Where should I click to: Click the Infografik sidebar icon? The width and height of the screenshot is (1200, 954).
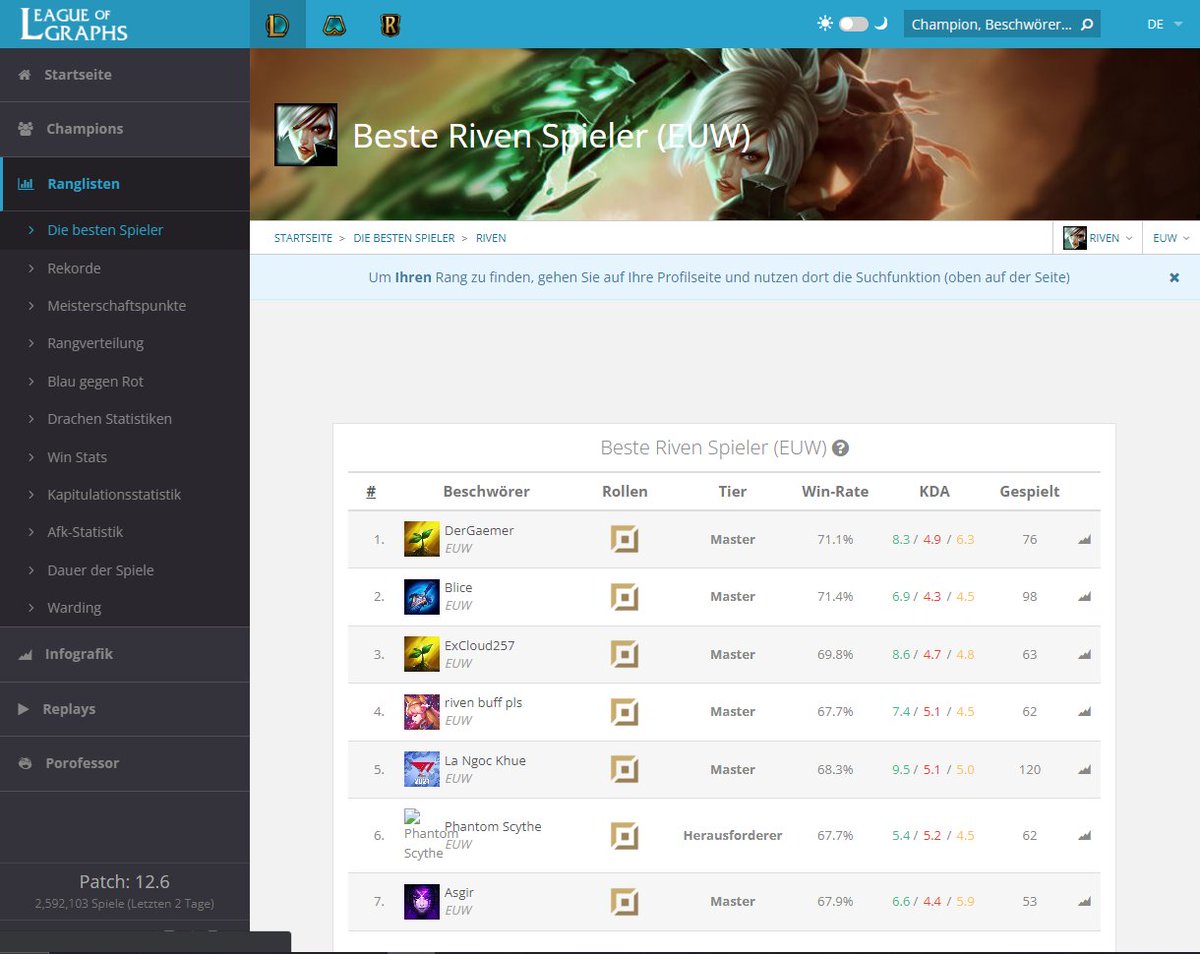click(24, 654)
